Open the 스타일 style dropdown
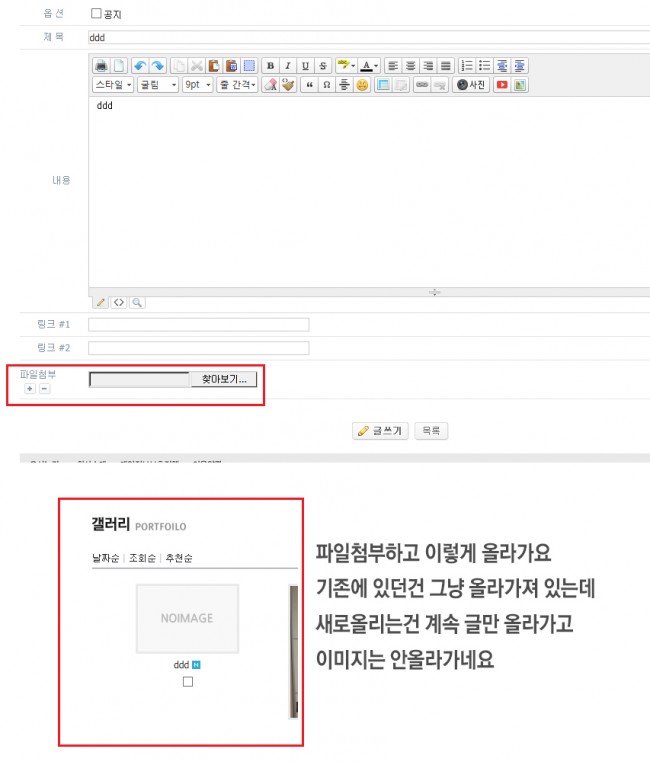Screen dimensions: 650x762 (113, 85)
